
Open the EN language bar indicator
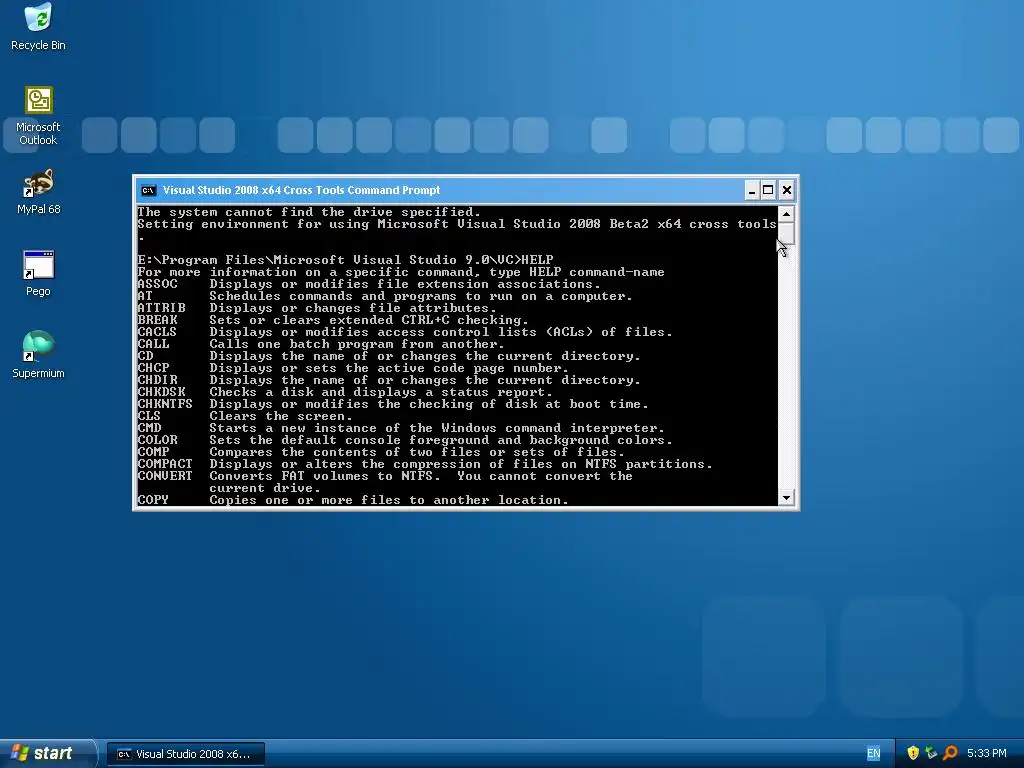(873, 753)
